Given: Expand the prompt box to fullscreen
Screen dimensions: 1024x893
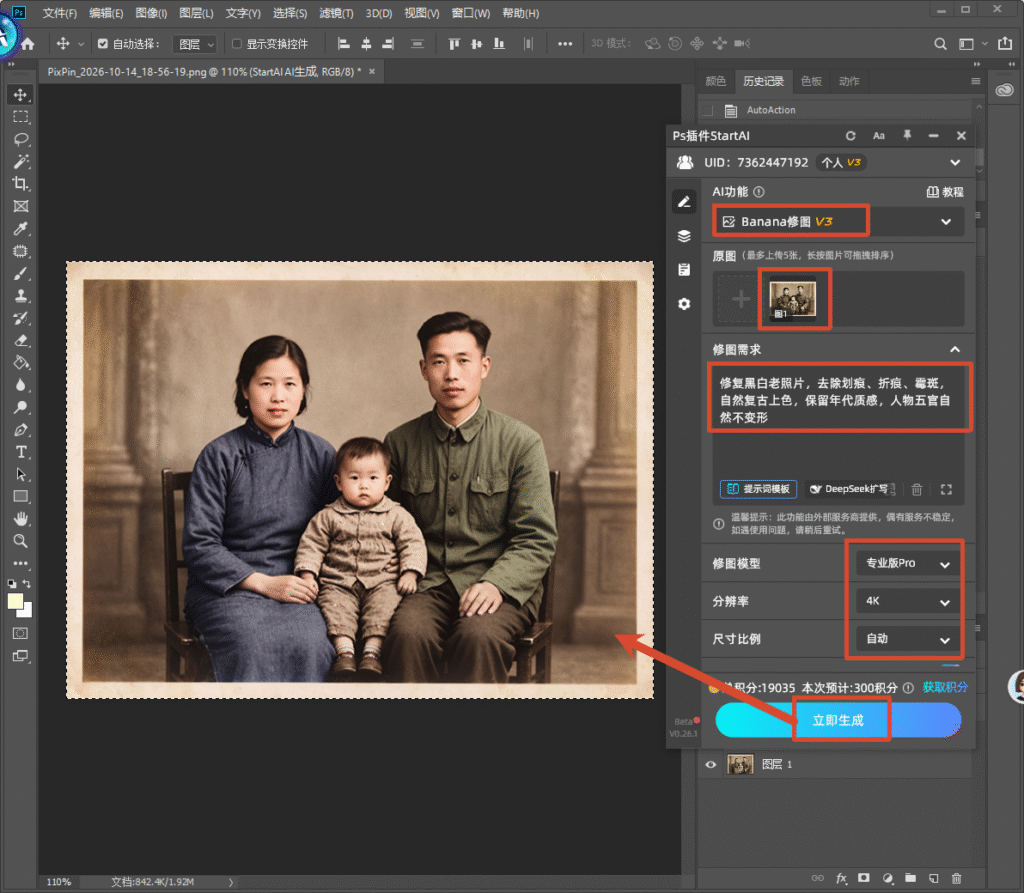Looking at the screenshot, I should click(x=946, y=489).
